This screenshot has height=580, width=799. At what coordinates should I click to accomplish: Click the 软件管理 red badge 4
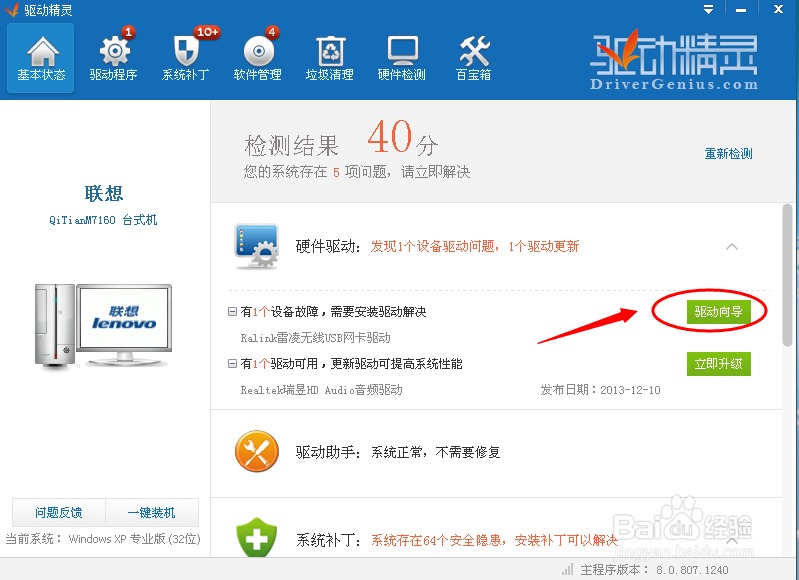coord(272,32)
